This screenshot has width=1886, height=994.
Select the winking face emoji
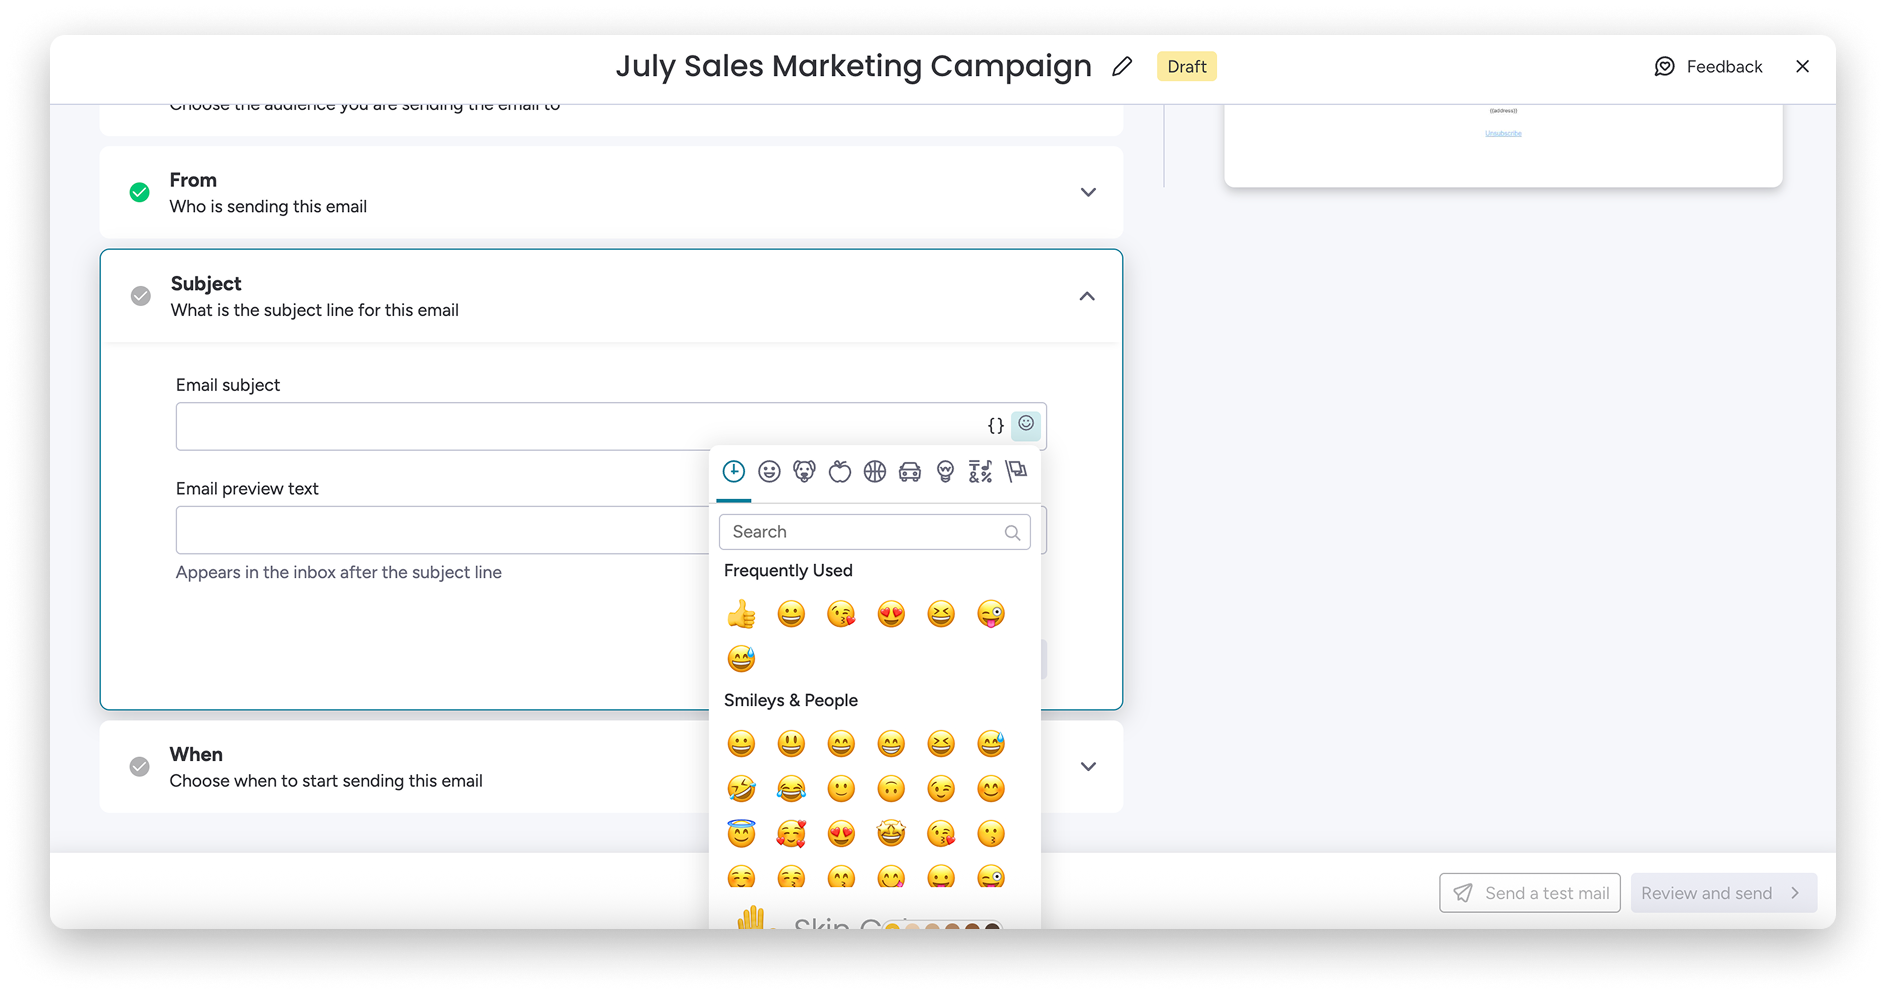pos(941,789)
